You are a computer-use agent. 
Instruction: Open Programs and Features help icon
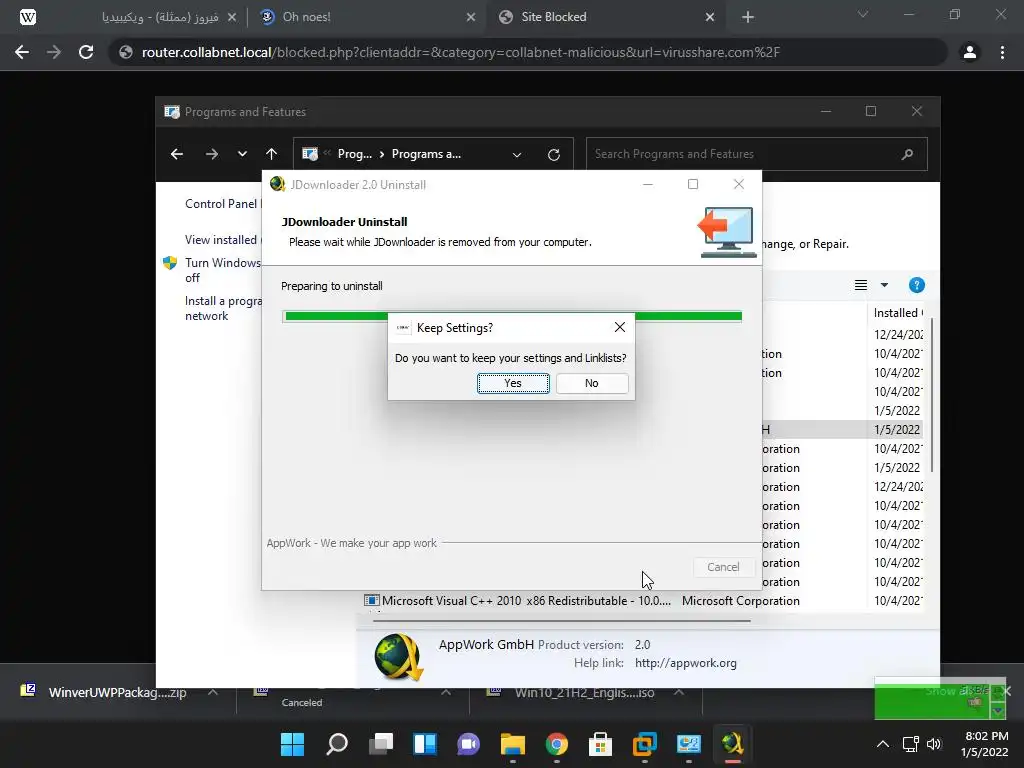click(916, 285)
